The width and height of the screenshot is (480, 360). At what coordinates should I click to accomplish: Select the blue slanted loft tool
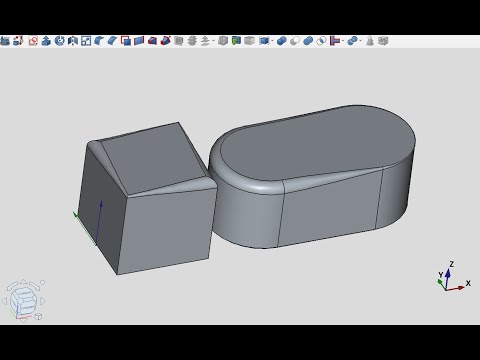(x=112, y=41)
